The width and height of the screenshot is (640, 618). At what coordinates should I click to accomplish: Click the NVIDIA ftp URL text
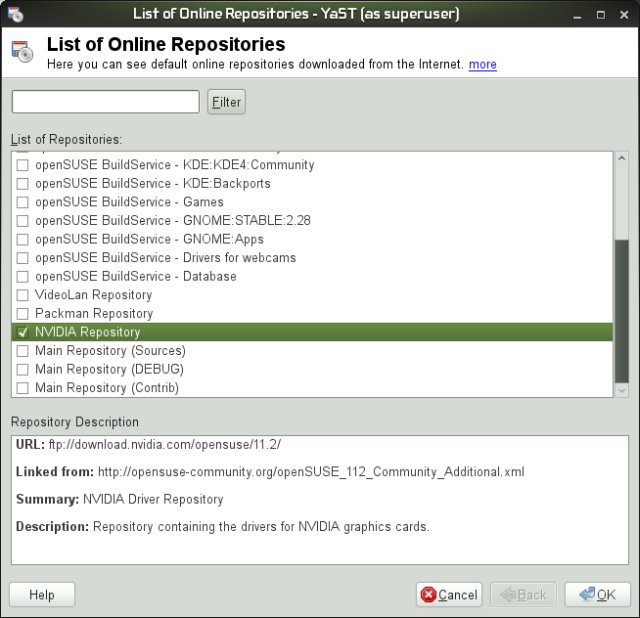164,445
